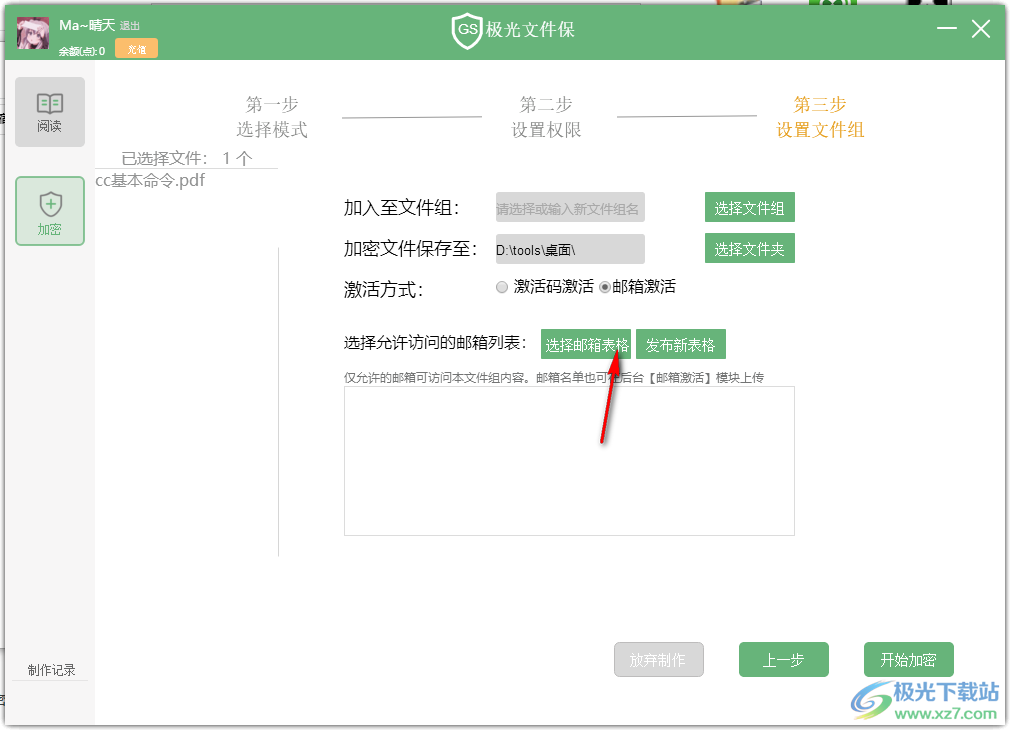Click the 选择邮箱表格 button
Viewport: 1010px width, 730px height.
585,343
